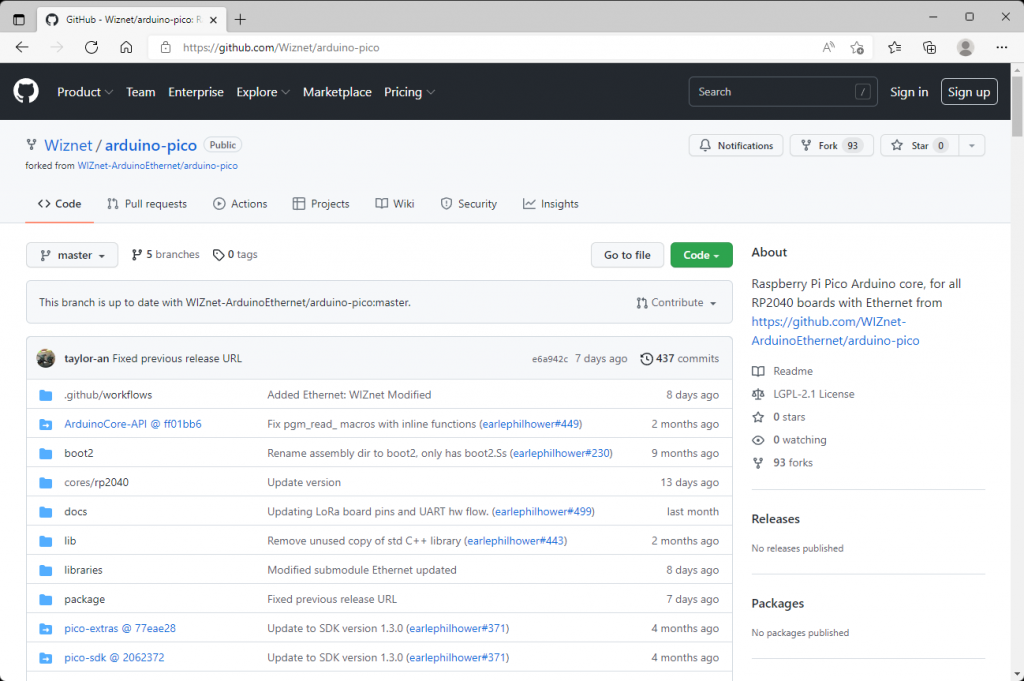
Task: Open the master branch selector dropdown
Action: 72,255
